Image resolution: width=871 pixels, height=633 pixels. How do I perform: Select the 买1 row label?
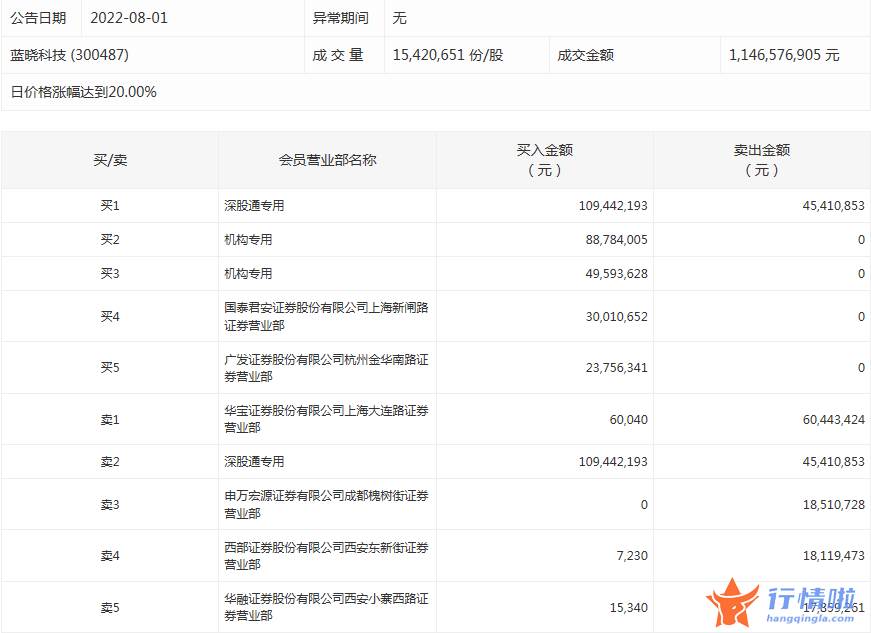pyautogui.click(x=110, y=206)
